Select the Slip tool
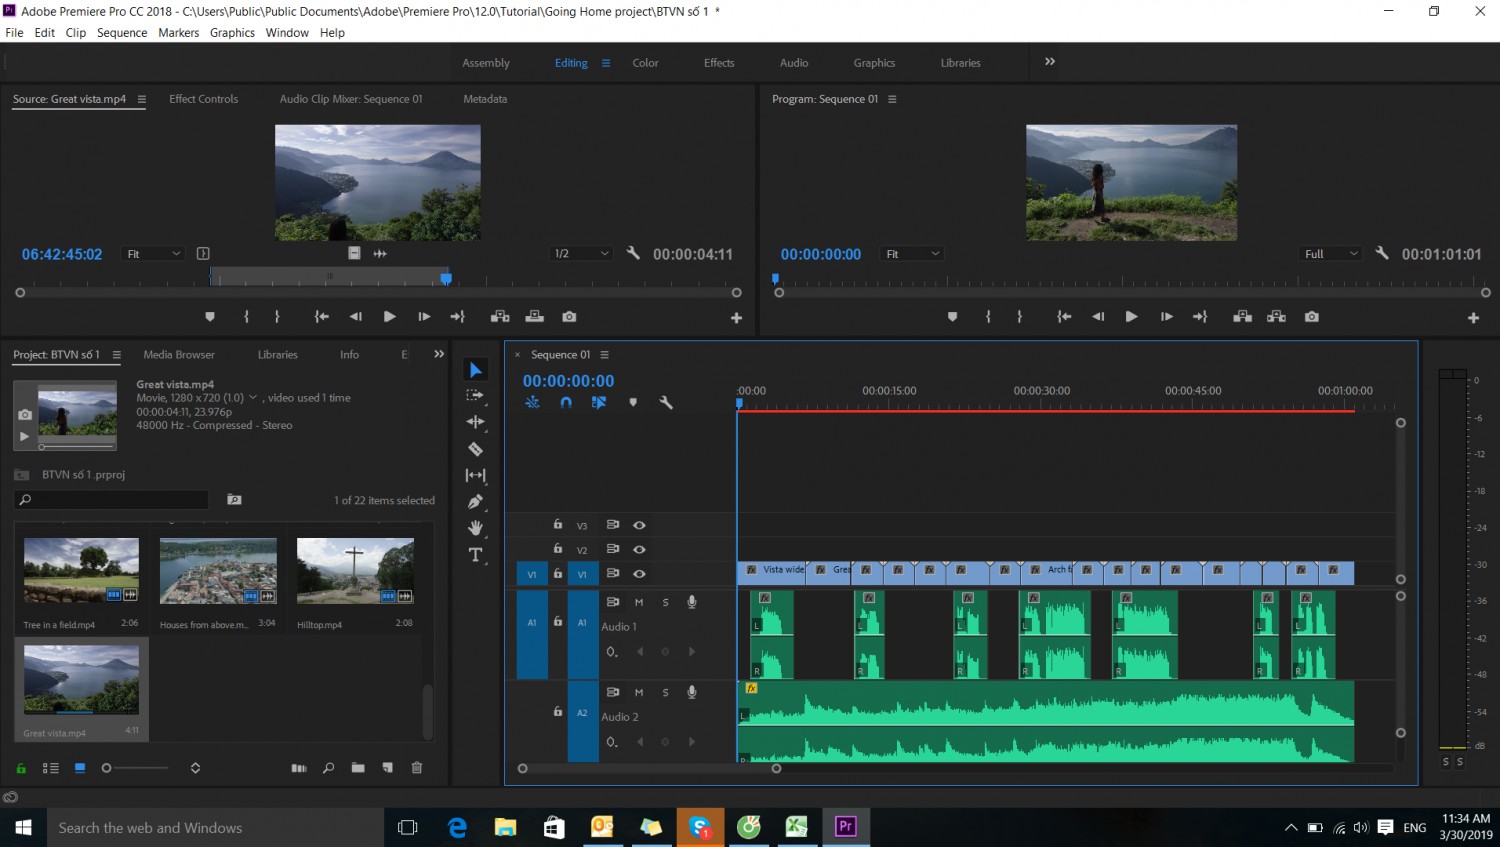The height and width of the screenshot is (847, 1500). (x=476, y=475)
